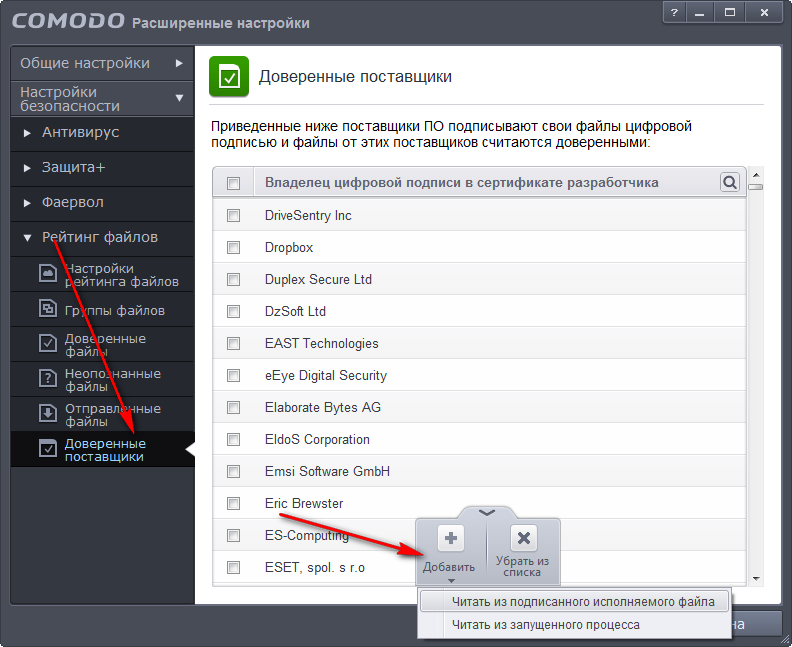Open Unrecognized files (Неопознанные файлы) icon

point(48,378)
